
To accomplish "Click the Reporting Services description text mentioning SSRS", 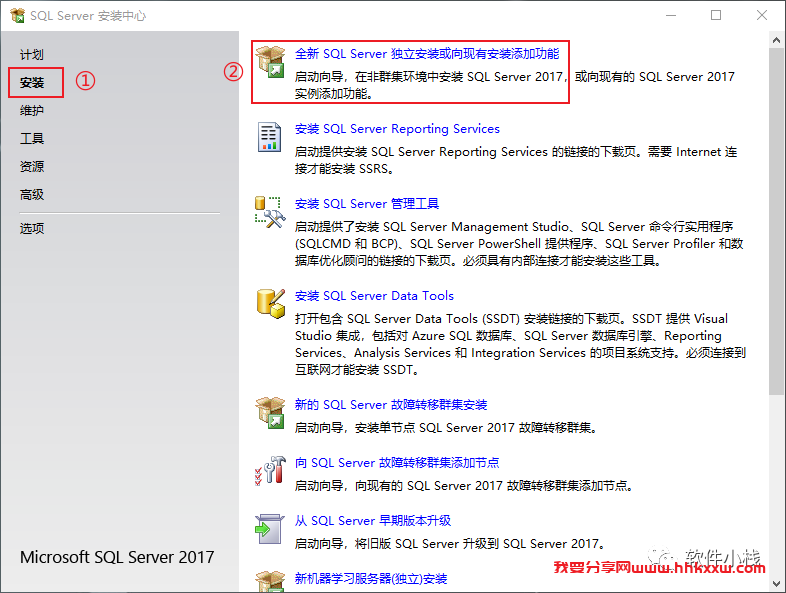I will click(516, 160).
